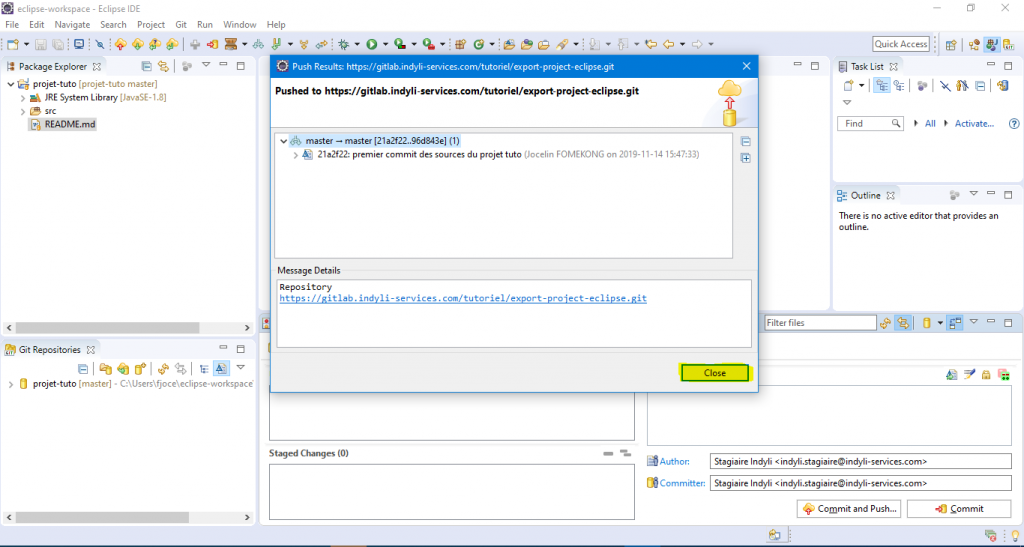Click Expand All icon in Push Results dialog

point(746,158)
